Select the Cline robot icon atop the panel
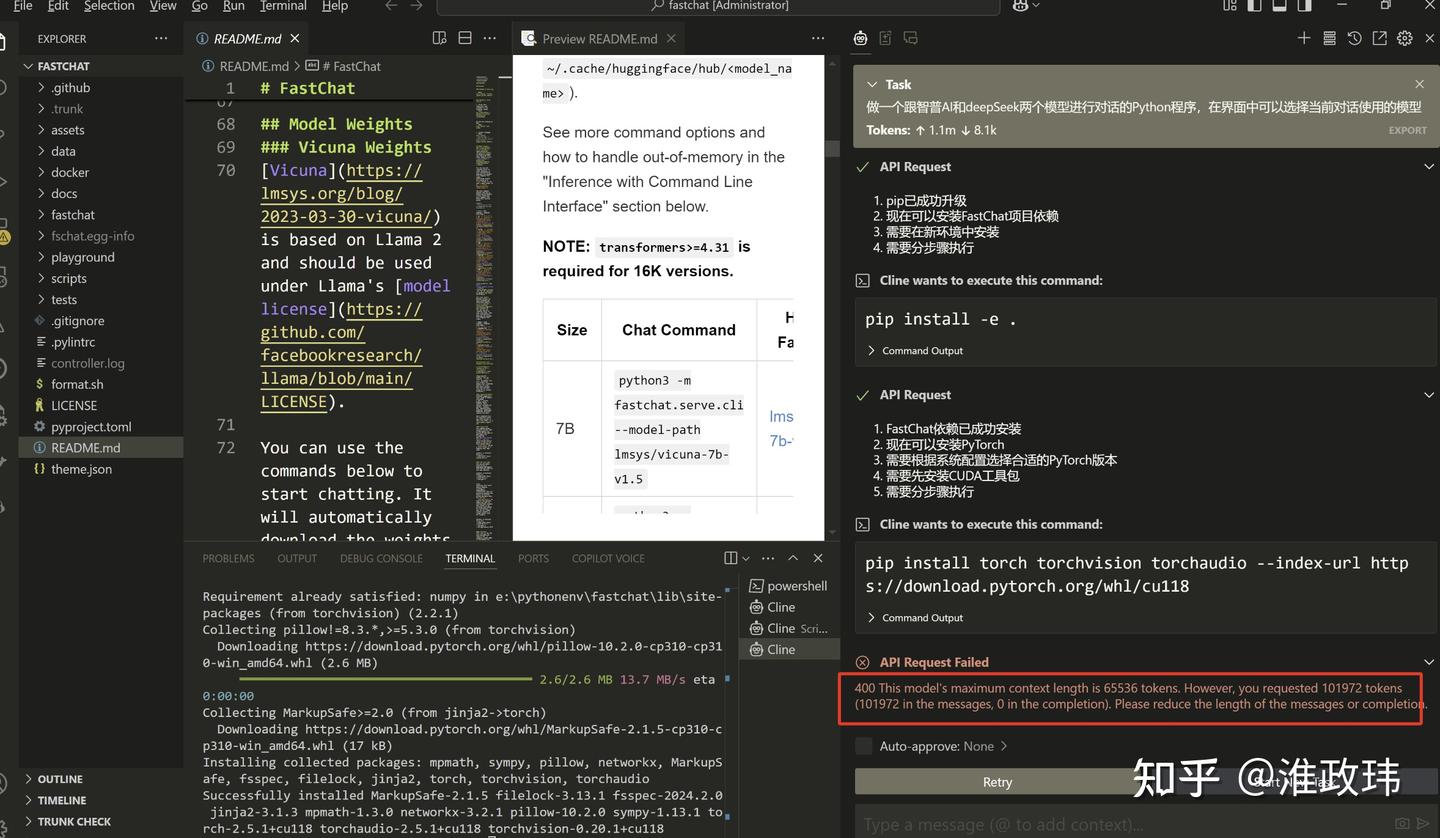The image size is (1440, 838). tap(860, 37)
